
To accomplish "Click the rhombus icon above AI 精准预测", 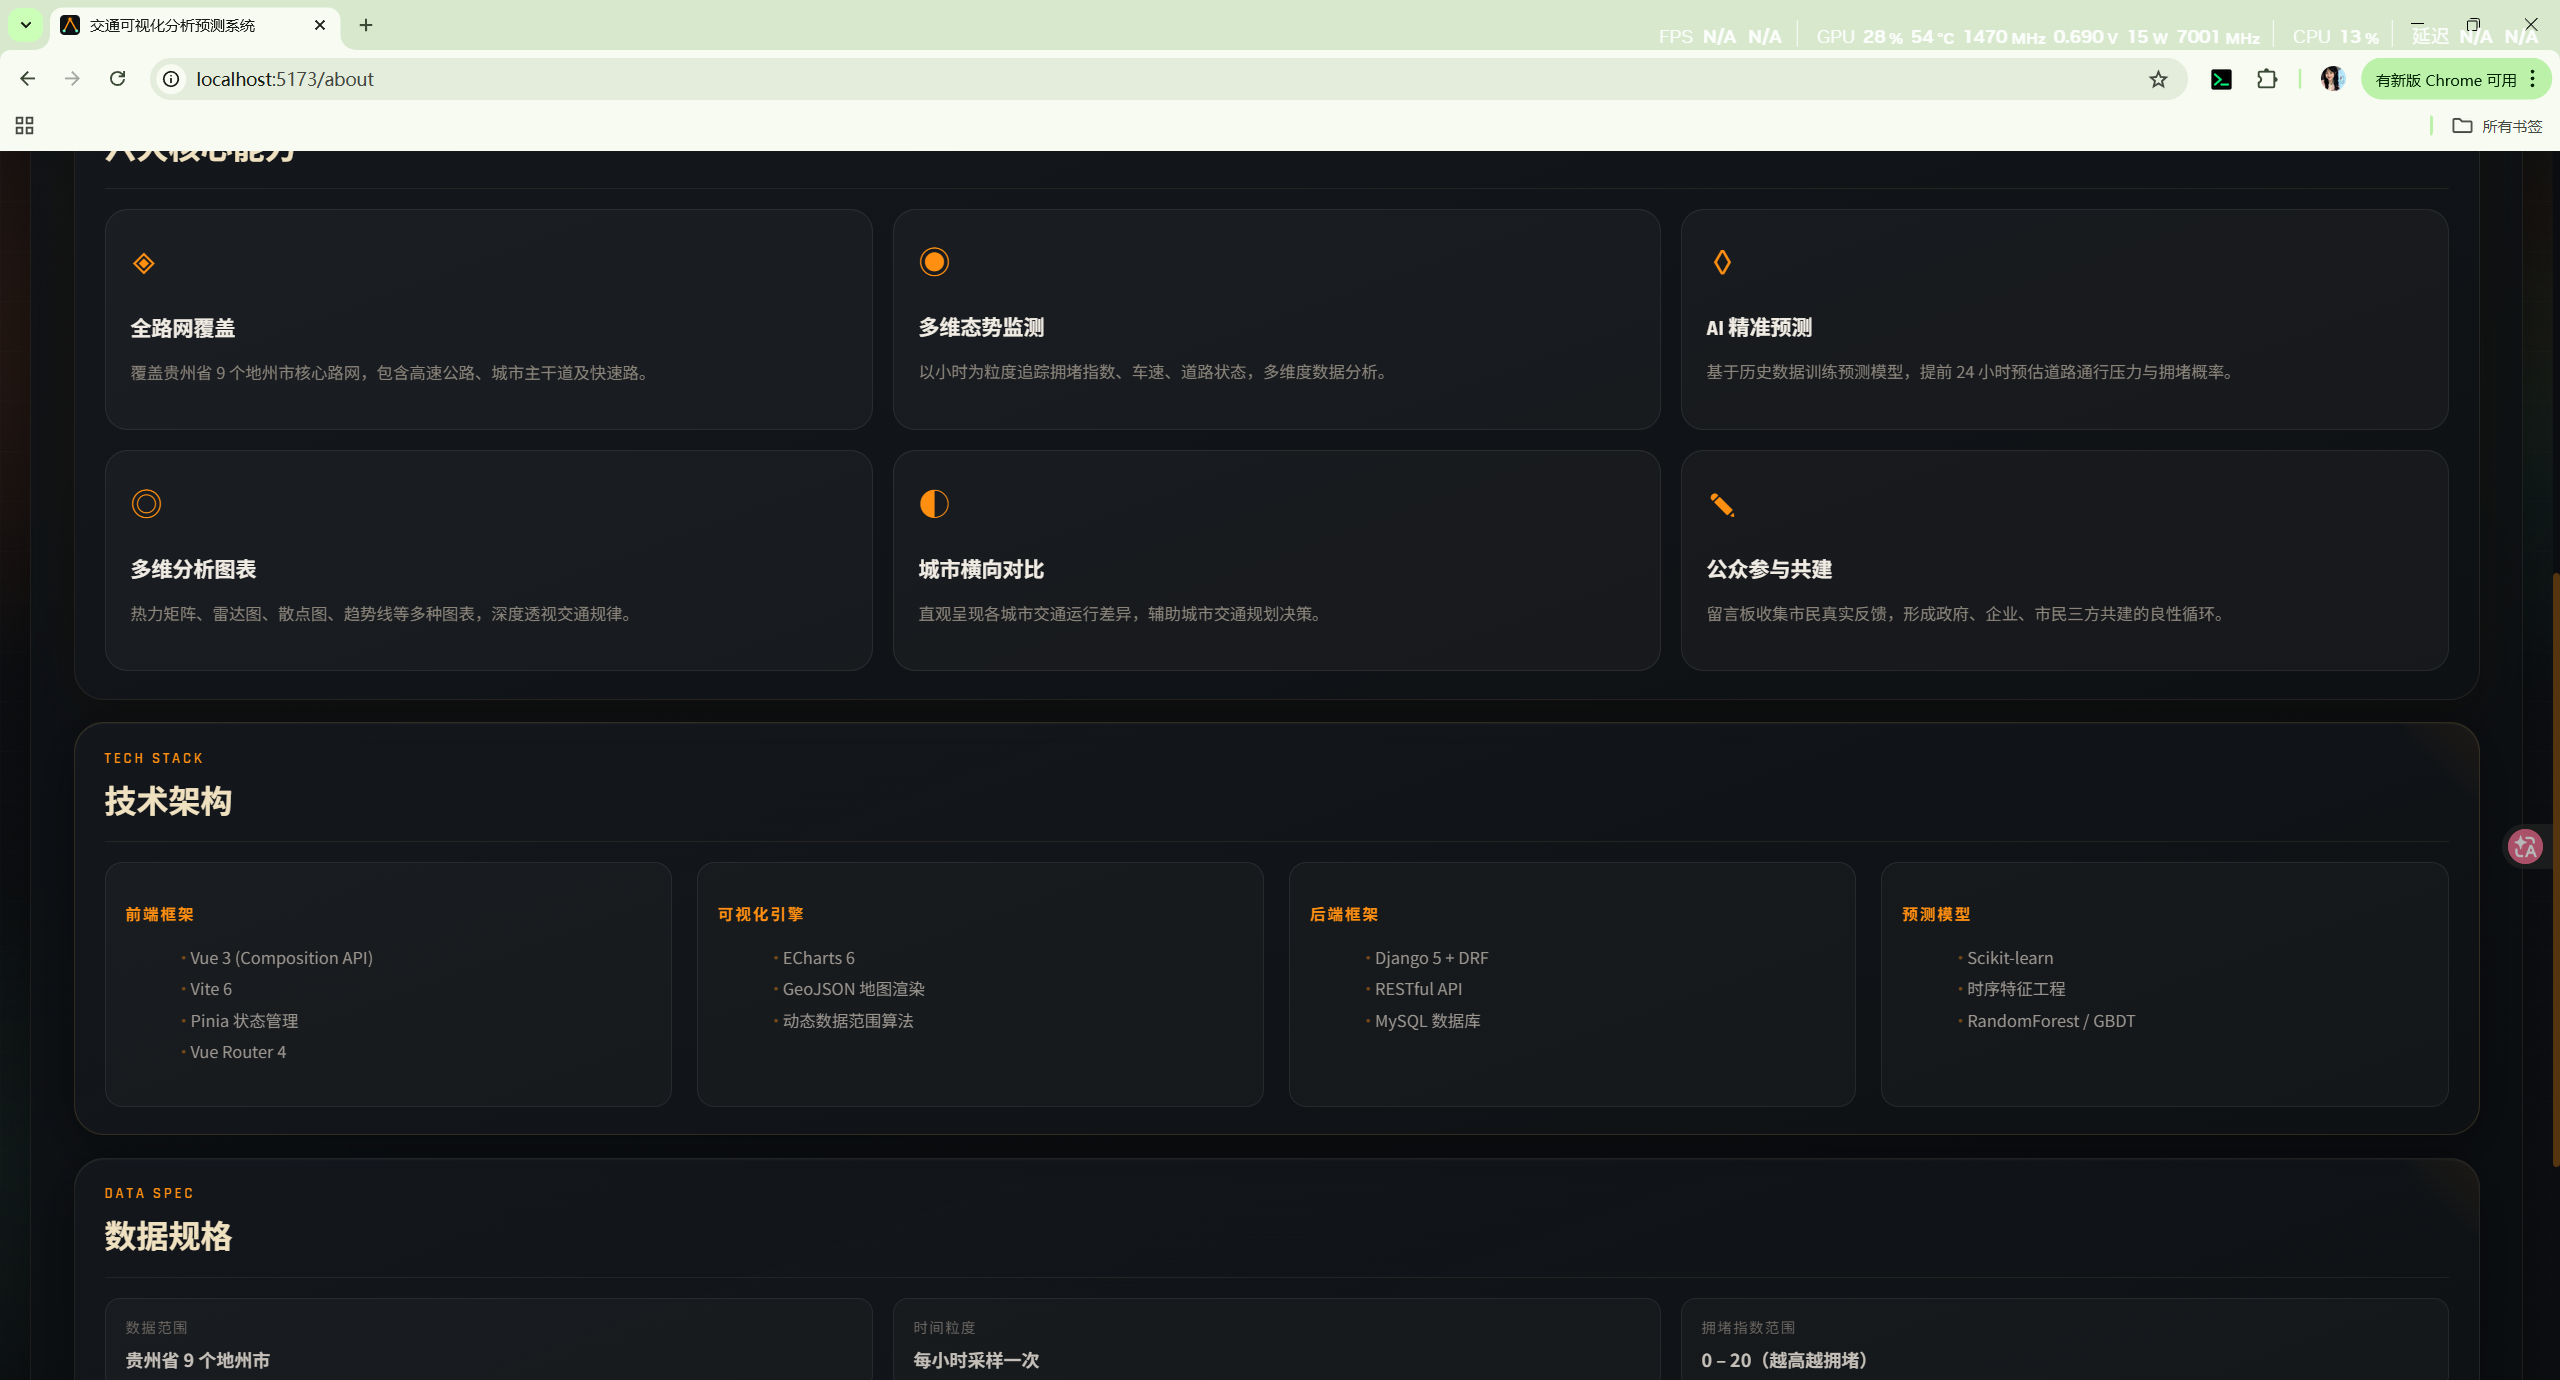I will (1722, 262).
